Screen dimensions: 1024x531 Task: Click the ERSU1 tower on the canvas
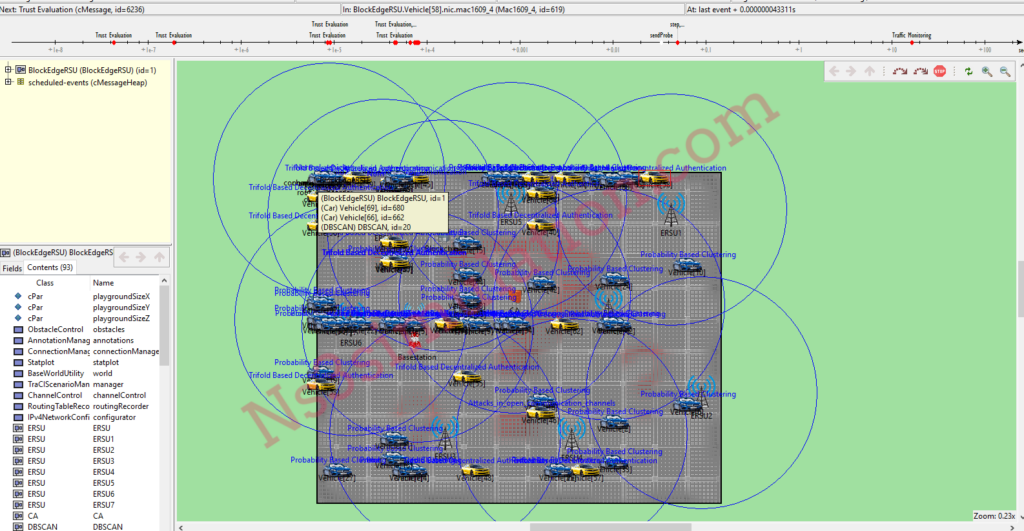point(671,211)
